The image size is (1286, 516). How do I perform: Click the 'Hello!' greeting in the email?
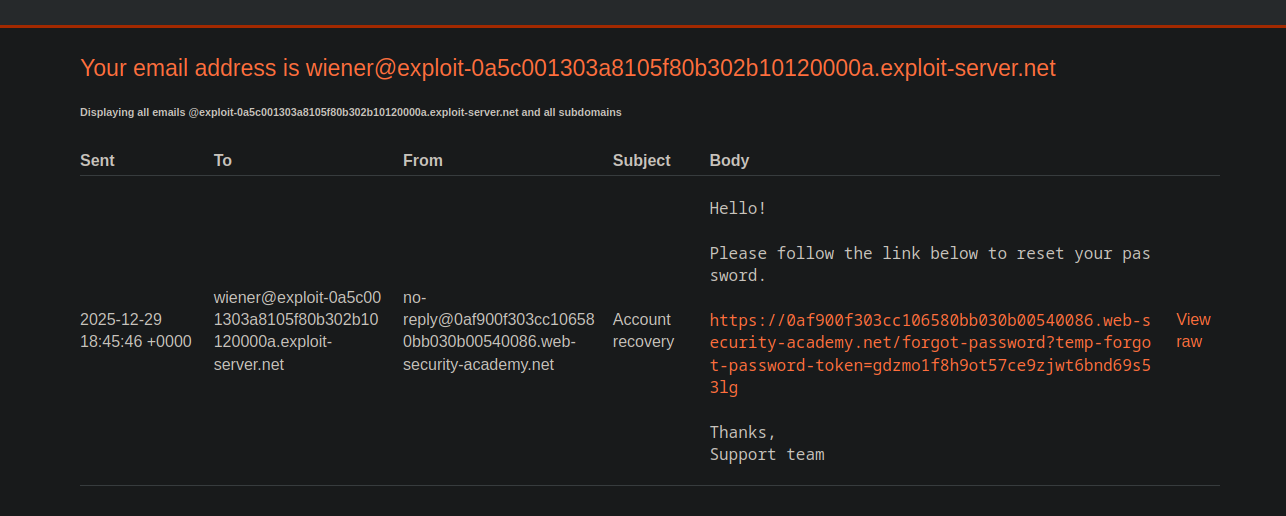coord(738,208)
